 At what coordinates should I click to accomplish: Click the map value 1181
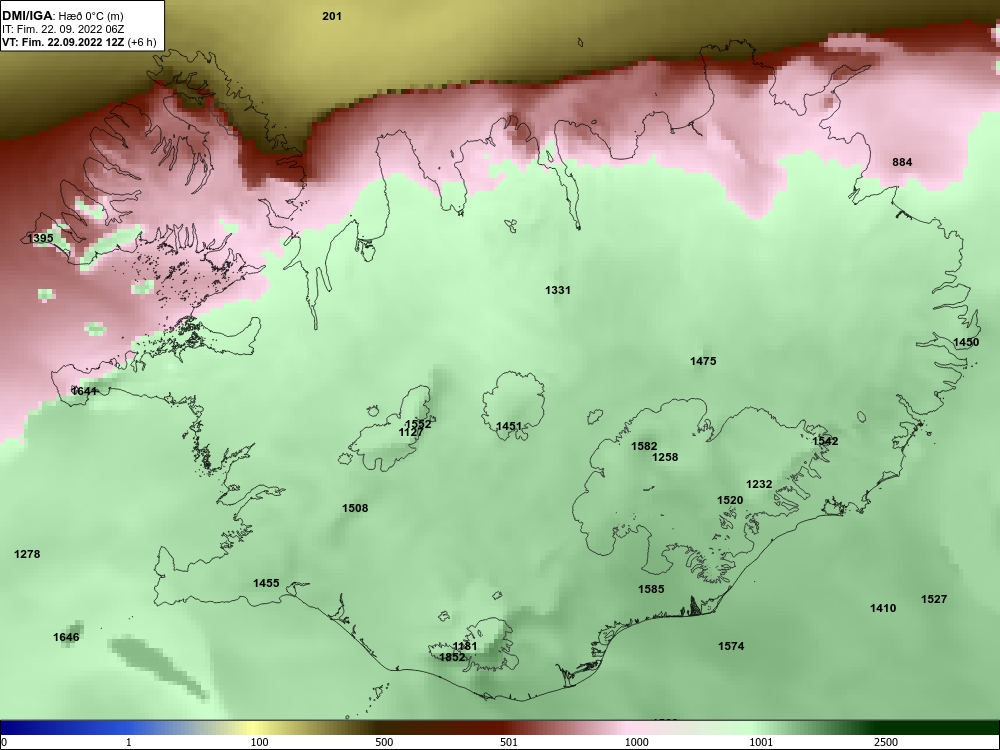[465, 646]
